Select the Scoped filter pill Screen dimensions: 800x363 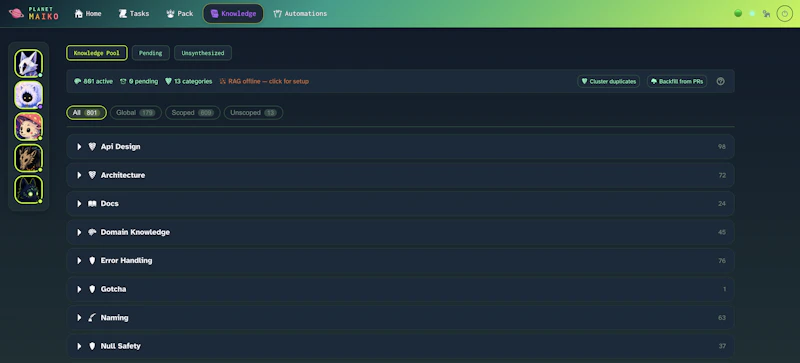(x=192, y=113)
